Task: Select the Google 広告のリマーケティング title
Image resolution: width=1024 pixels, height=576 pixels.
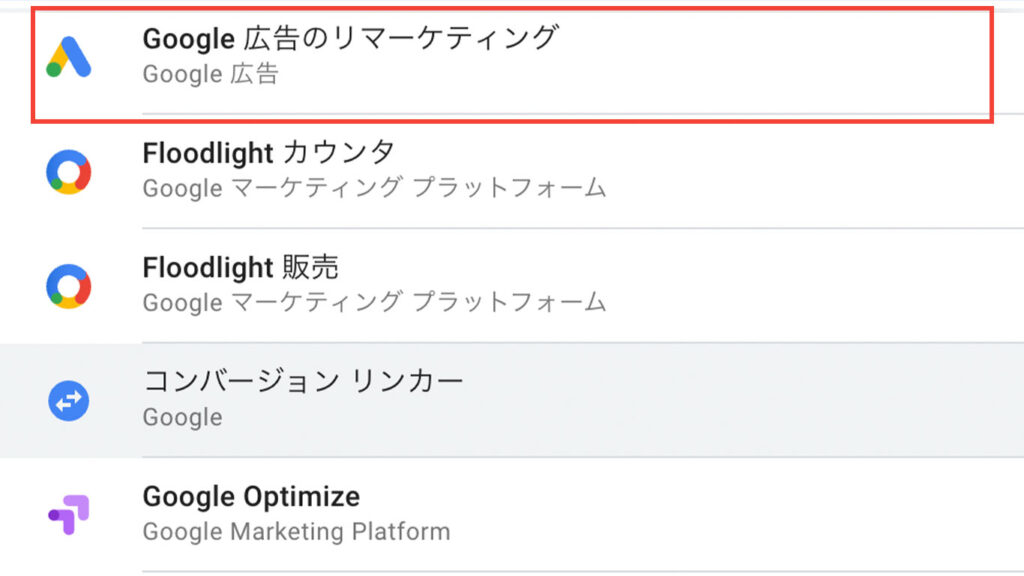Action: coord(349,39)
